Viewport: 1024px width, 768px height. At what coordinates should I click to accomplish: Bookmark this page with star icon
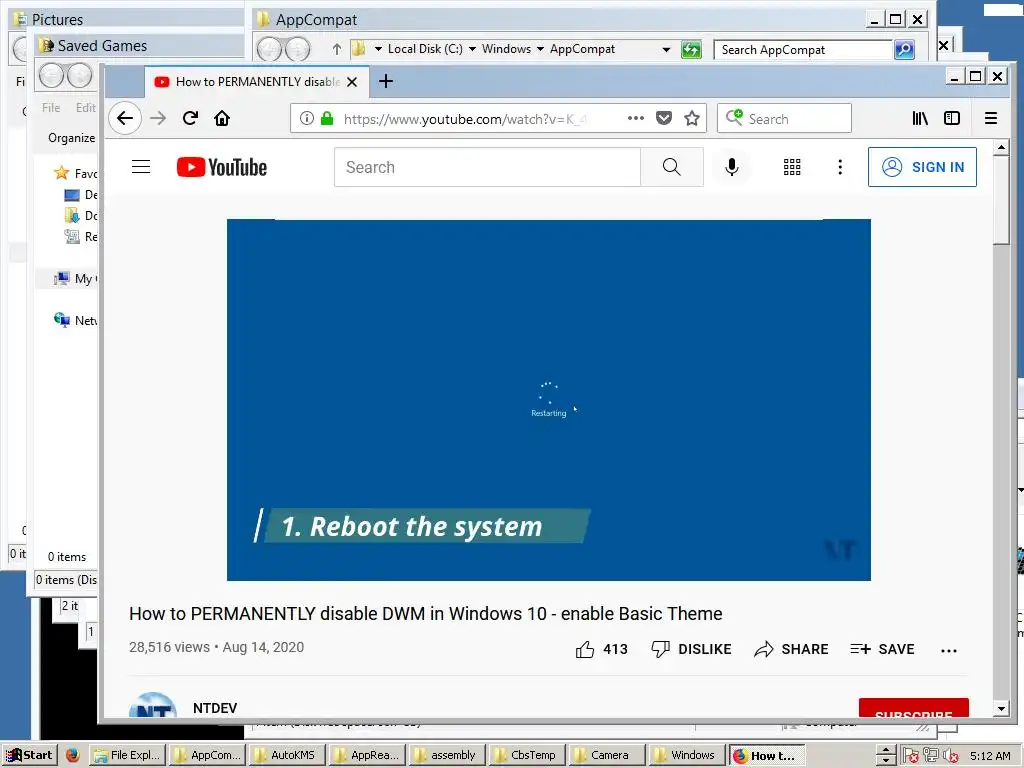pos(692,118)
